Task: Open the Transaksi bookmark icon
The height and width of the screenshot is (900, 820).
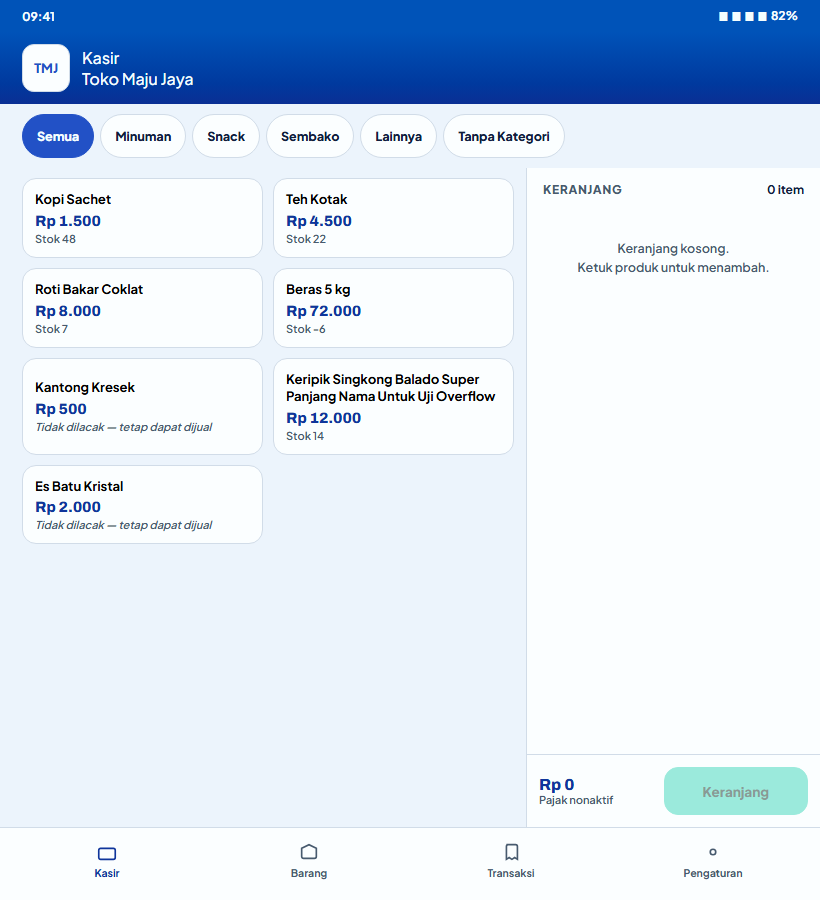Action: point(511,852)
